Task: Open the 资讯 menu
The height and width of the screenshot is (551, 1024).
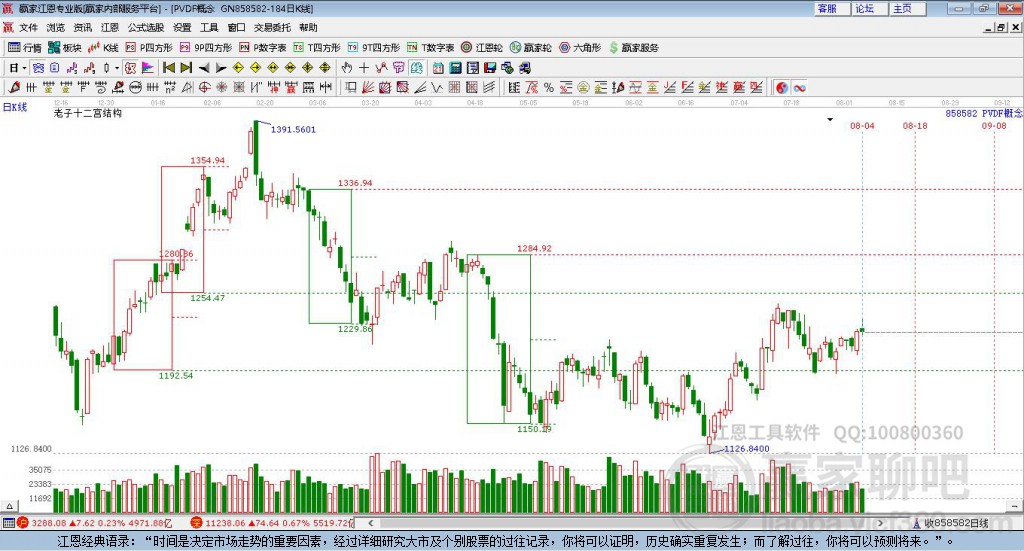Action: [x=82, y=27]
